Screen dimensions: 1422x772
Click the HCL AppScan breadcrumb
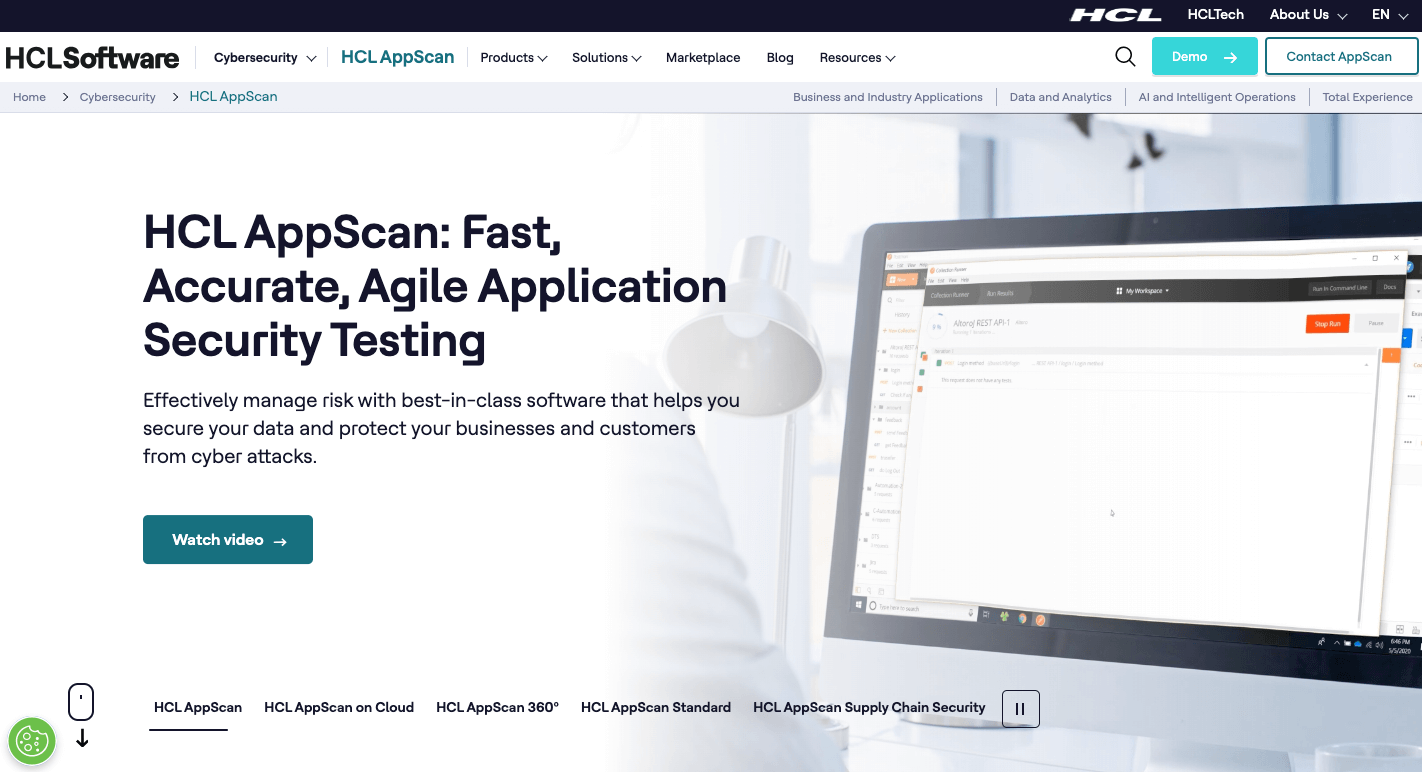(x=233, y=97)
